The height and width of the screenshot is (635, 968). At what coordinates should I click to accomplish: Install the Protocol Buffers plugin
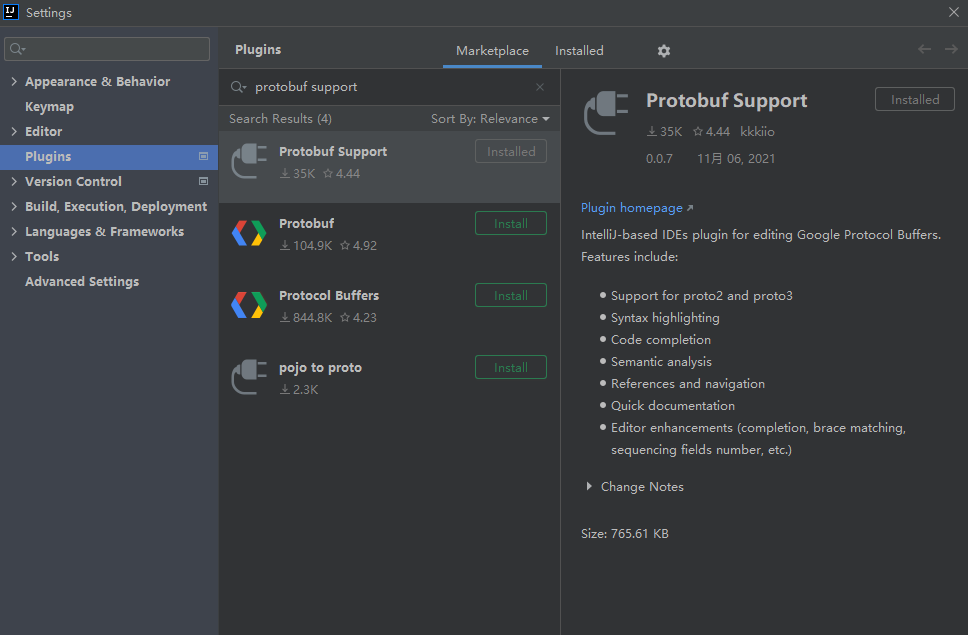[x=511, y=296]
